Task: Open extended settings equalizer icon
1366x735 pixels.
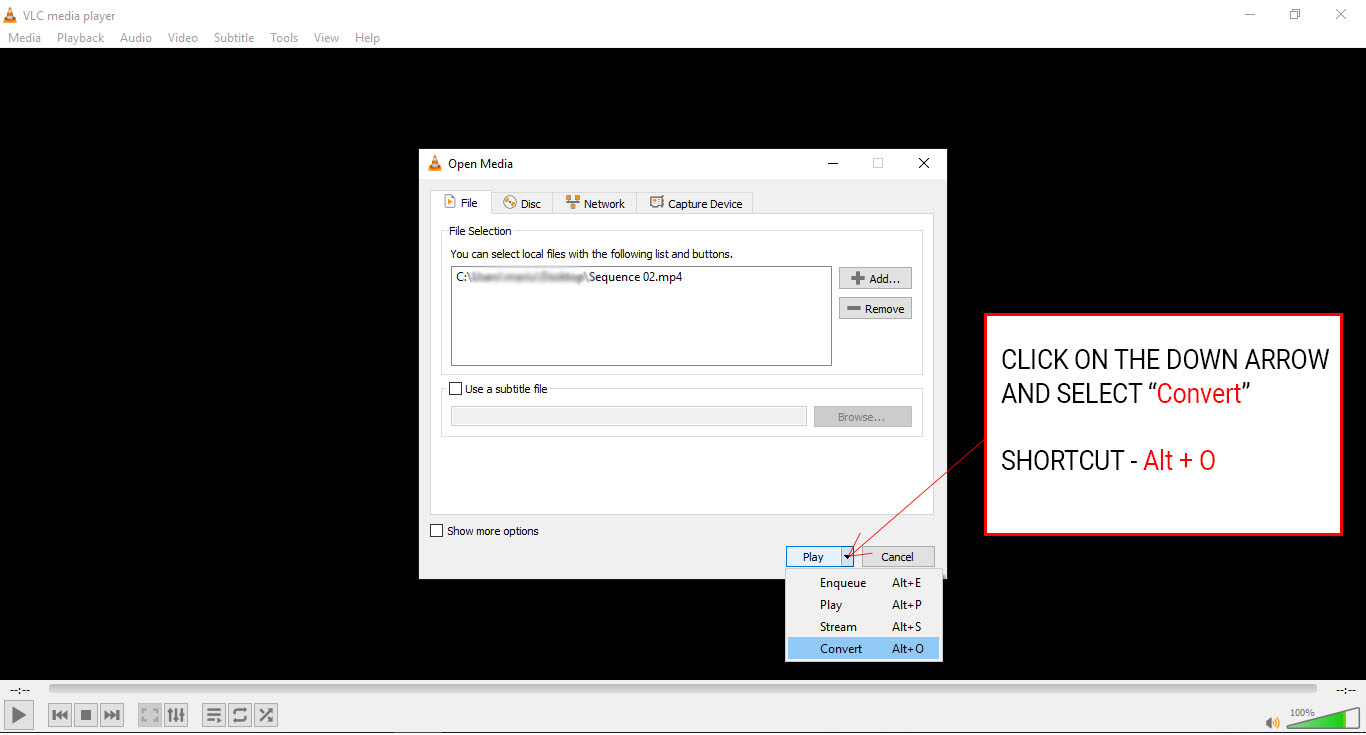Action: 176,715
